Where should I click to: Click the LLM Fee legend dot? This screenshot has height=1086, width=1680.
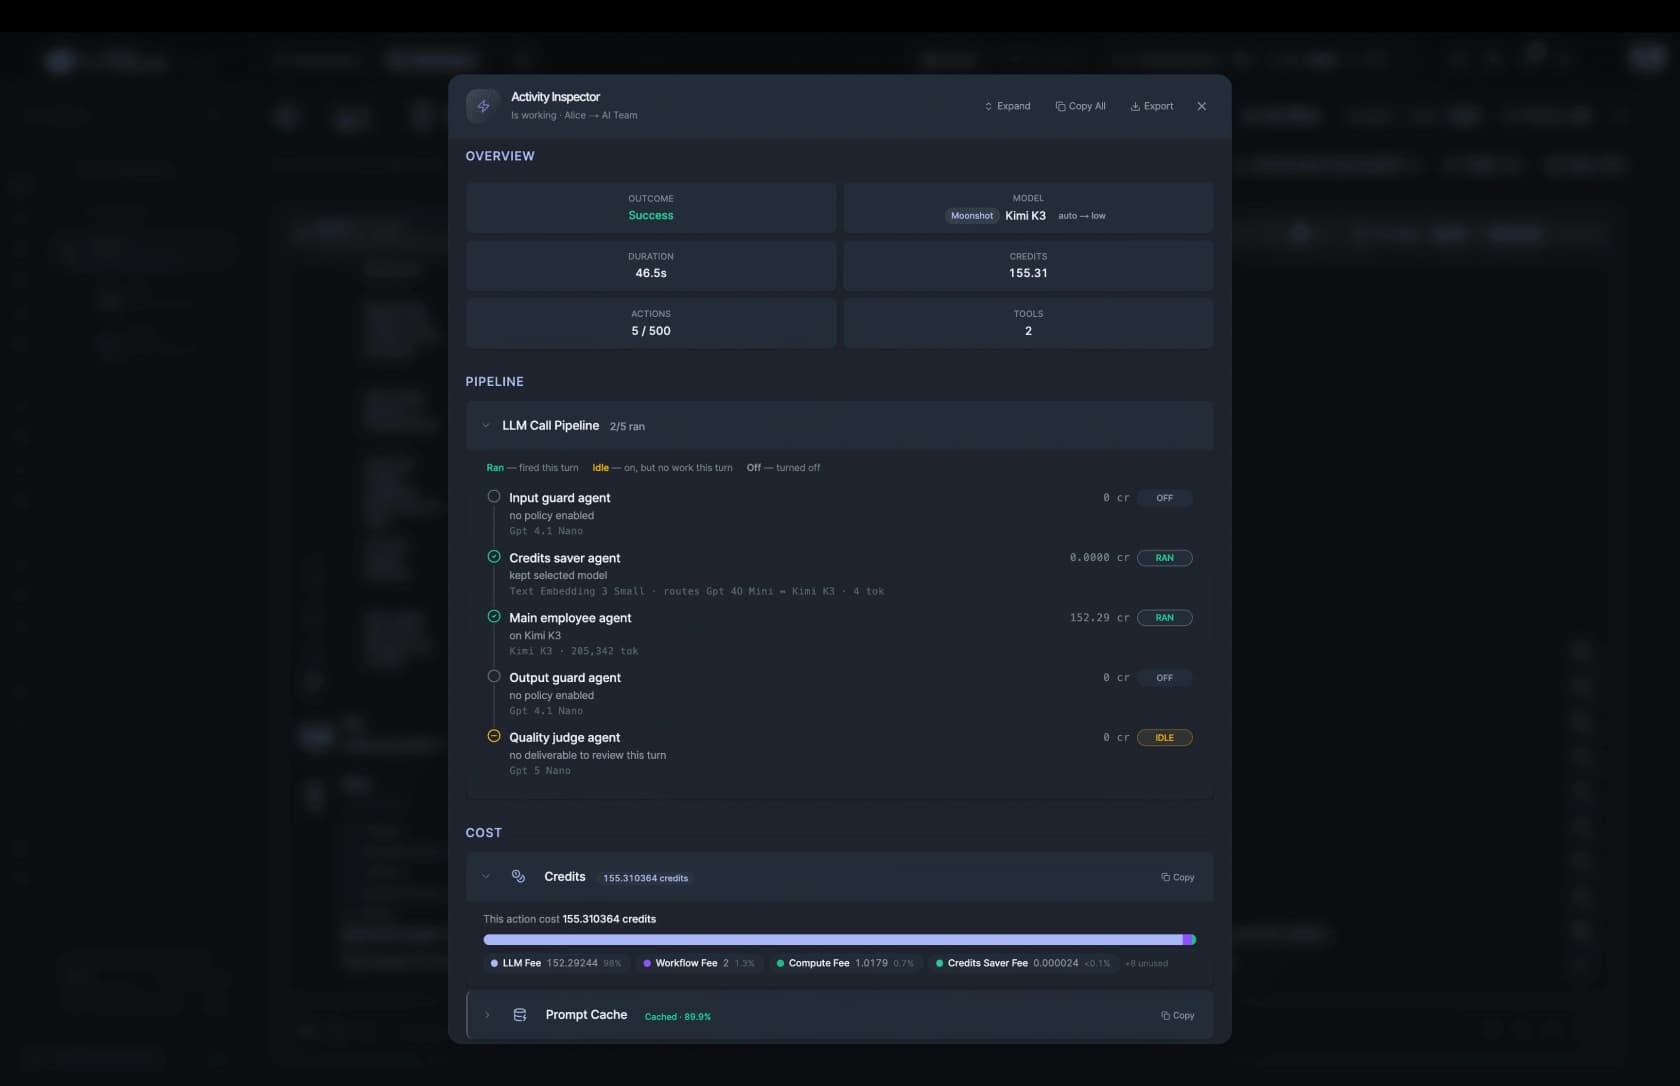[x=494, y=964]
